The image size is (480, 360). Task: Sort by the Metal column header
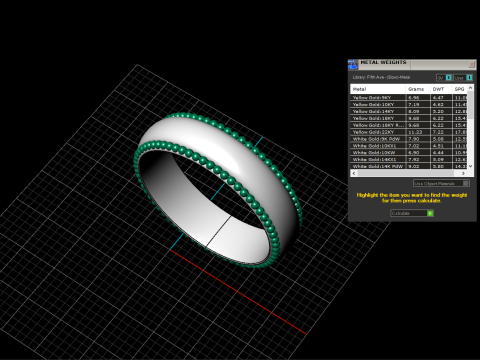tap(378, 89)
